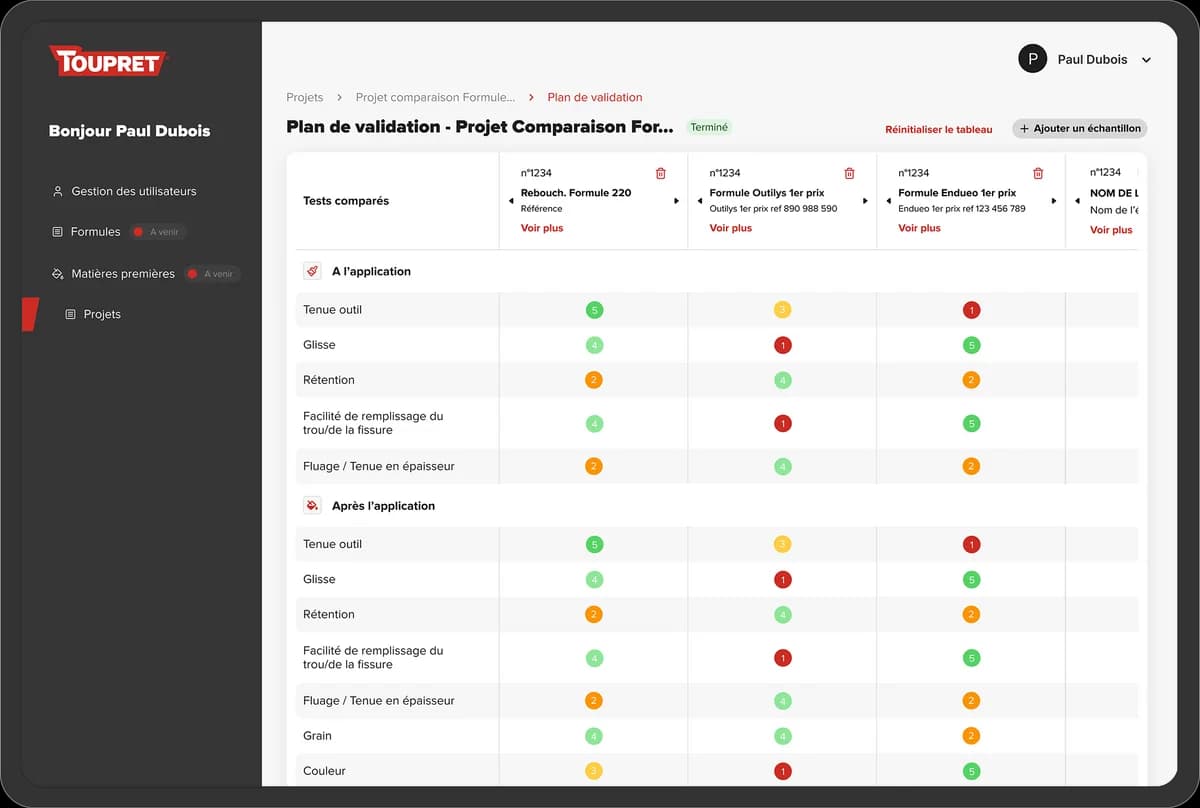Click right arrow of Formule Outilys 1er prix
This screenshot has height=808, width=1200.
tap(865, 201)
